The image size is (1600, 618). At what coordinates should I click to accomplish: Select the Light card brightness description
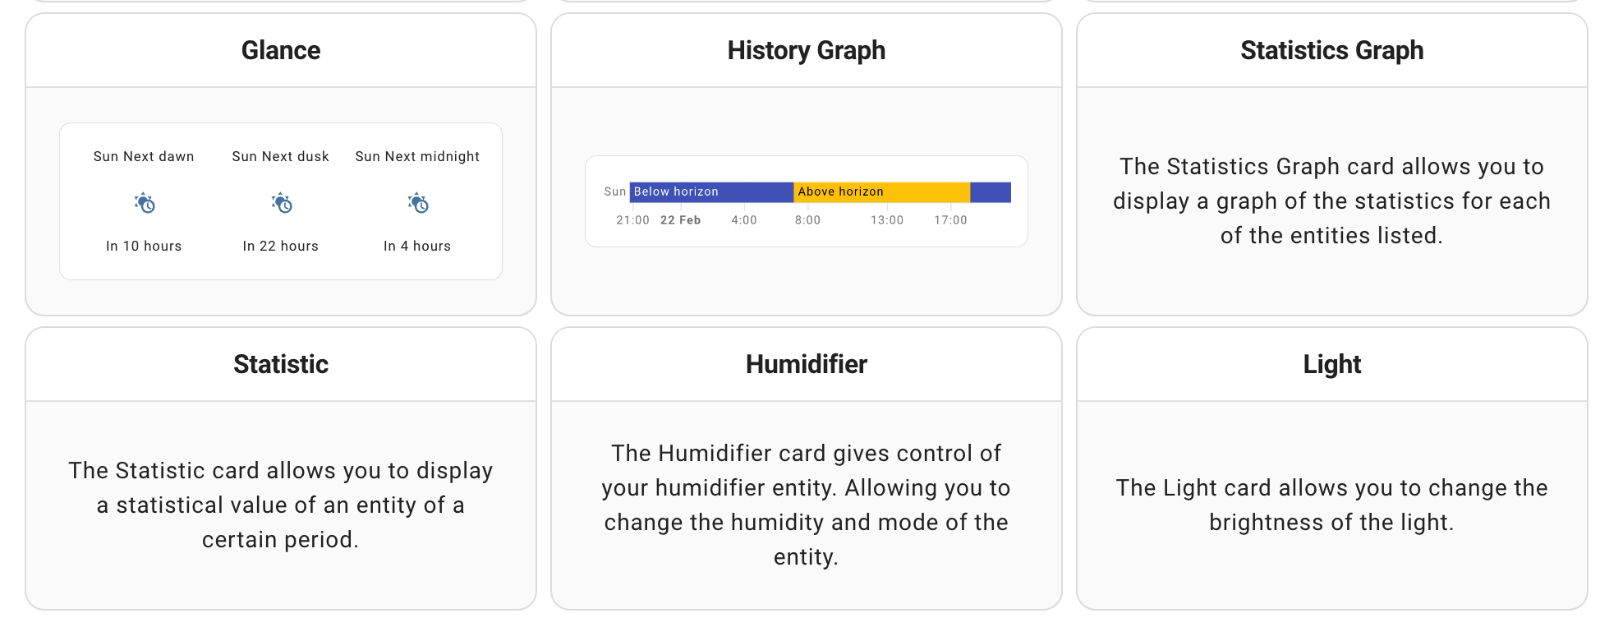[1332, 505]
